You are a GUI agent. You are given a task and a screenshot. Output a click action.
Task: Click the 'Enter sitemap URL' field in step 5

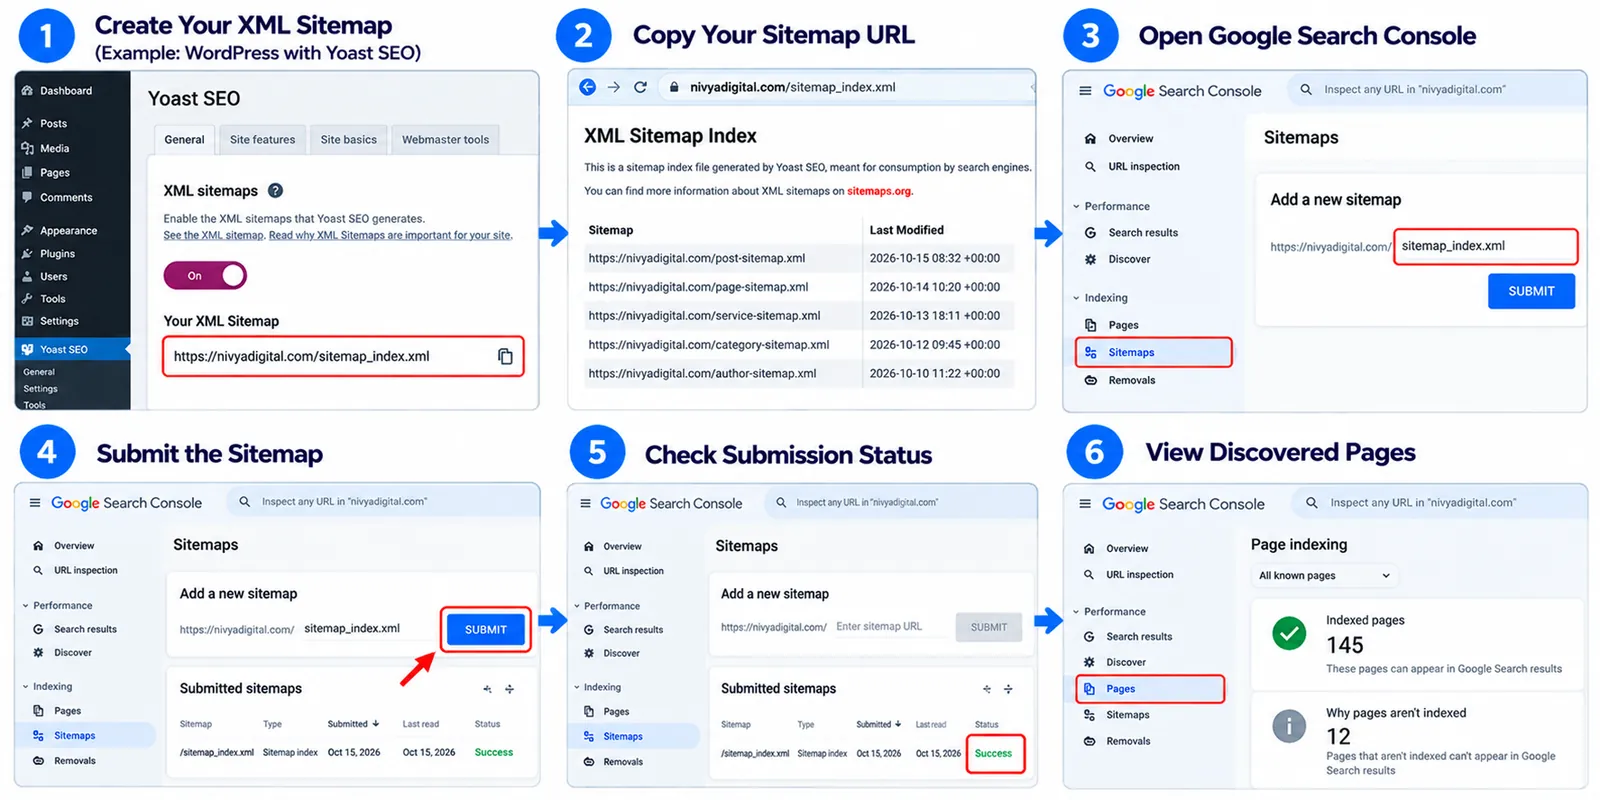[x=890, y=627]
